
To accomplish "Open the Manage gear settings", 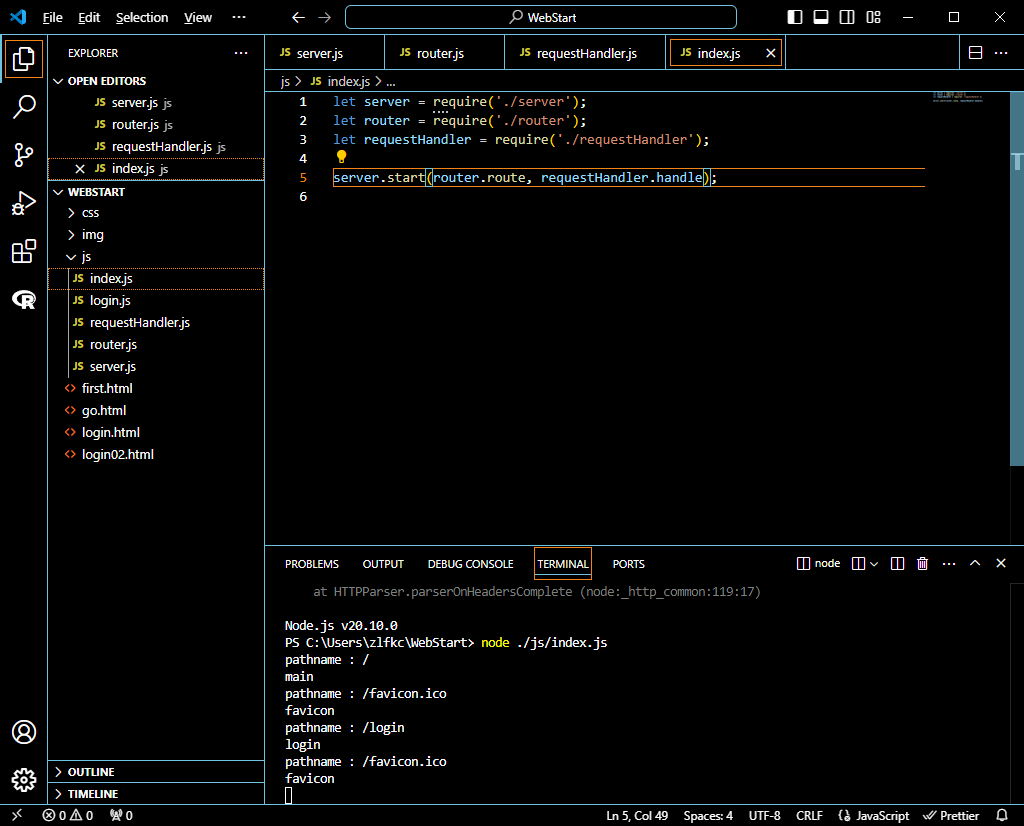I will pos(24,780).
